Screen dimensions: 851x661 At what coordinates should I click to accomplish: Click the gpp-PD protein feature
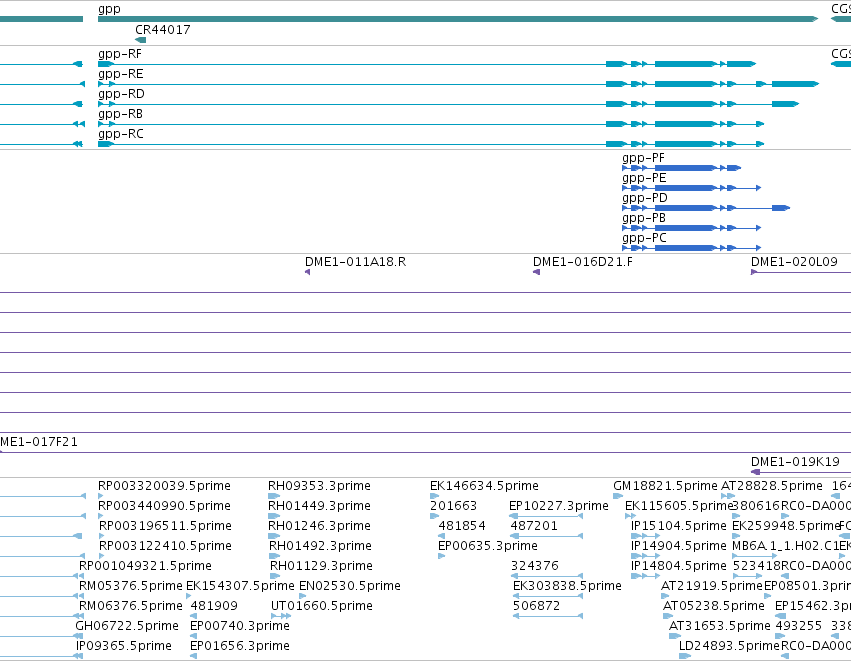(x=706, y=208)
